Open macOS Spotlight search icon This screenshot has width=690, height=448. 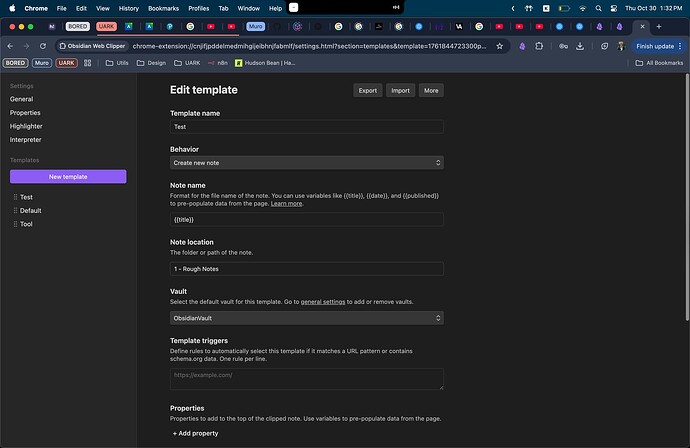pos(598,8)
